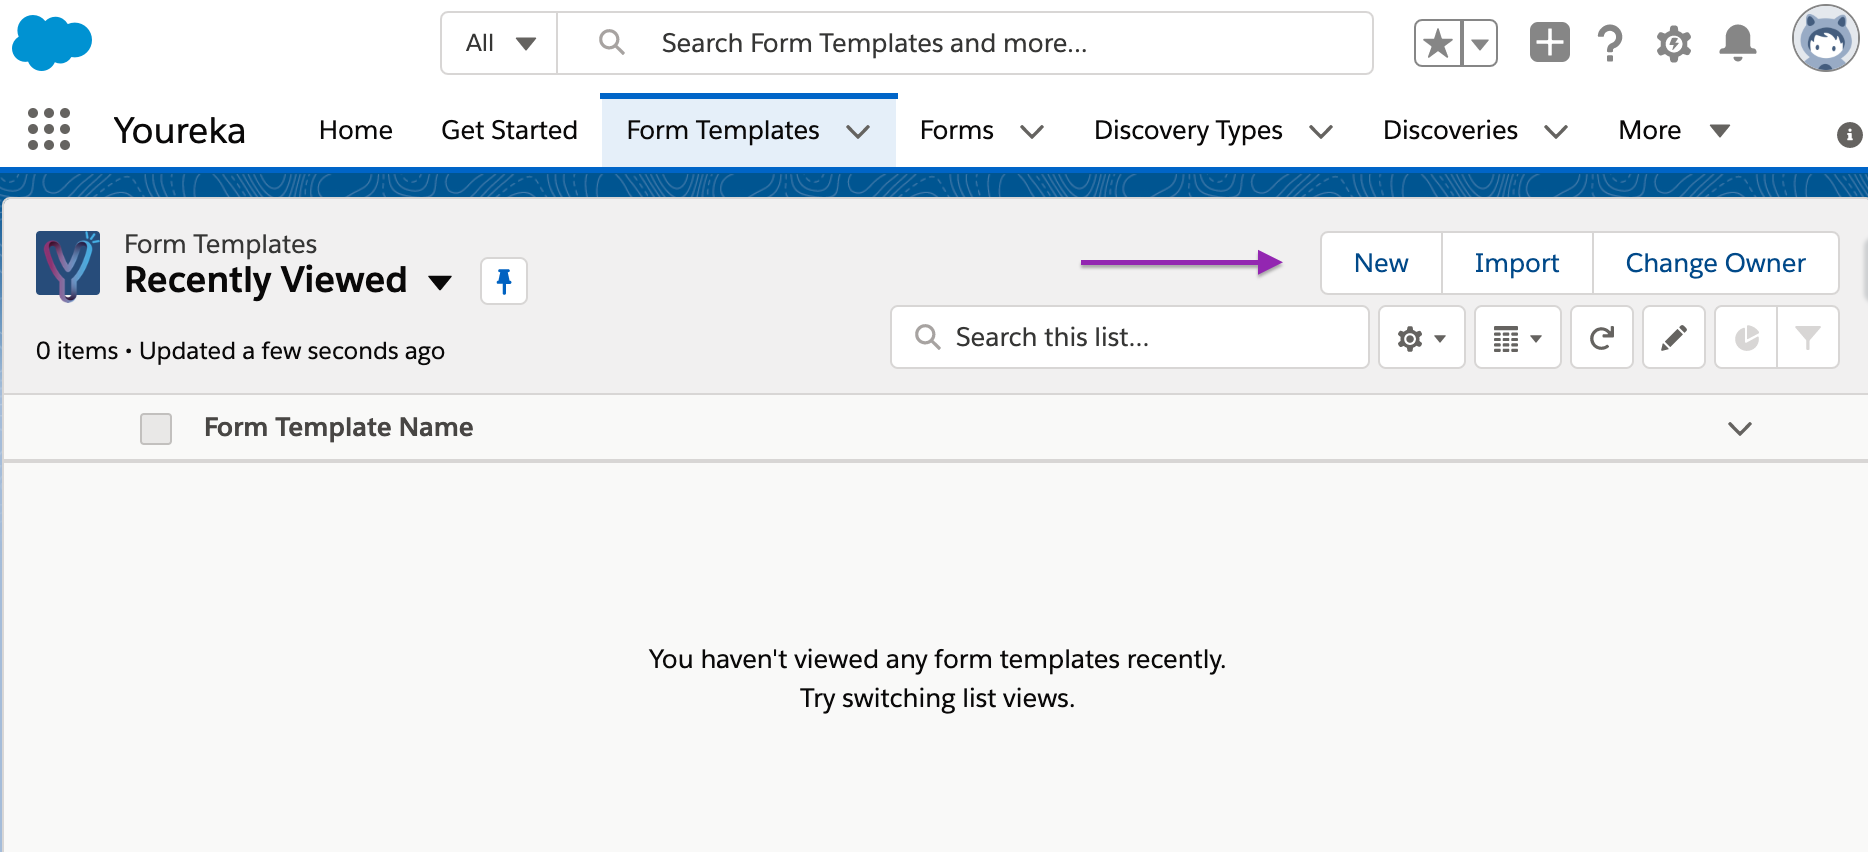Open the Form Template Name column actions chevron

coord(1740,428)
